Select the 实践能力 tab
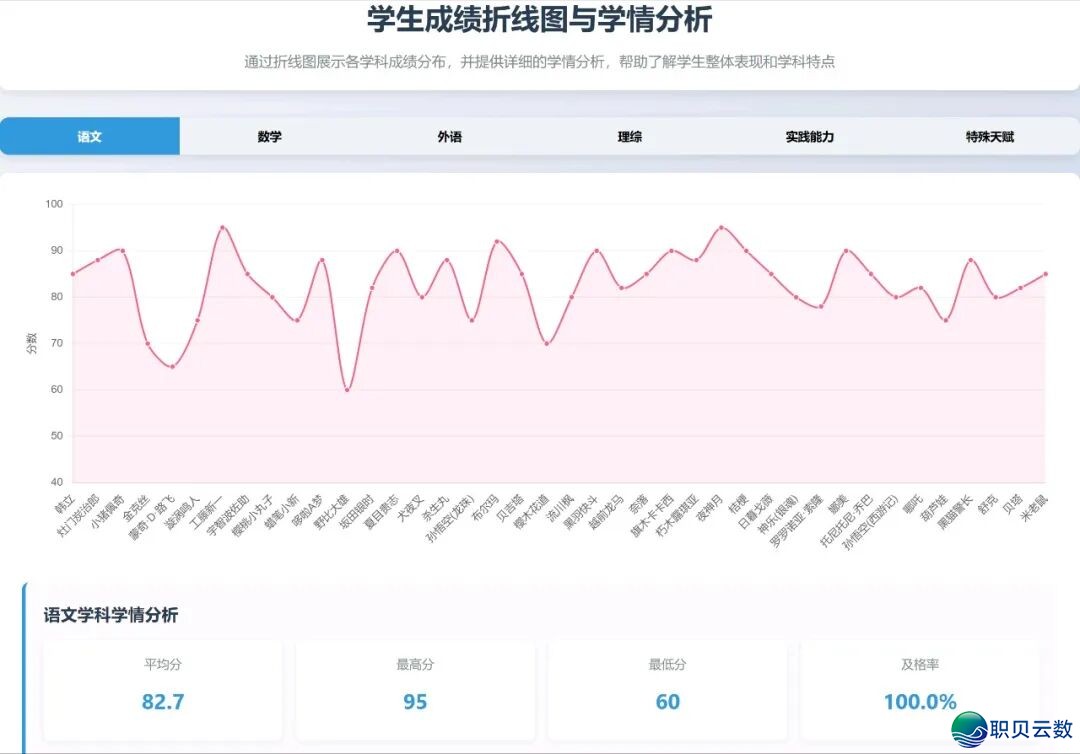The image size is (1080, 754). tap(809, 136)
